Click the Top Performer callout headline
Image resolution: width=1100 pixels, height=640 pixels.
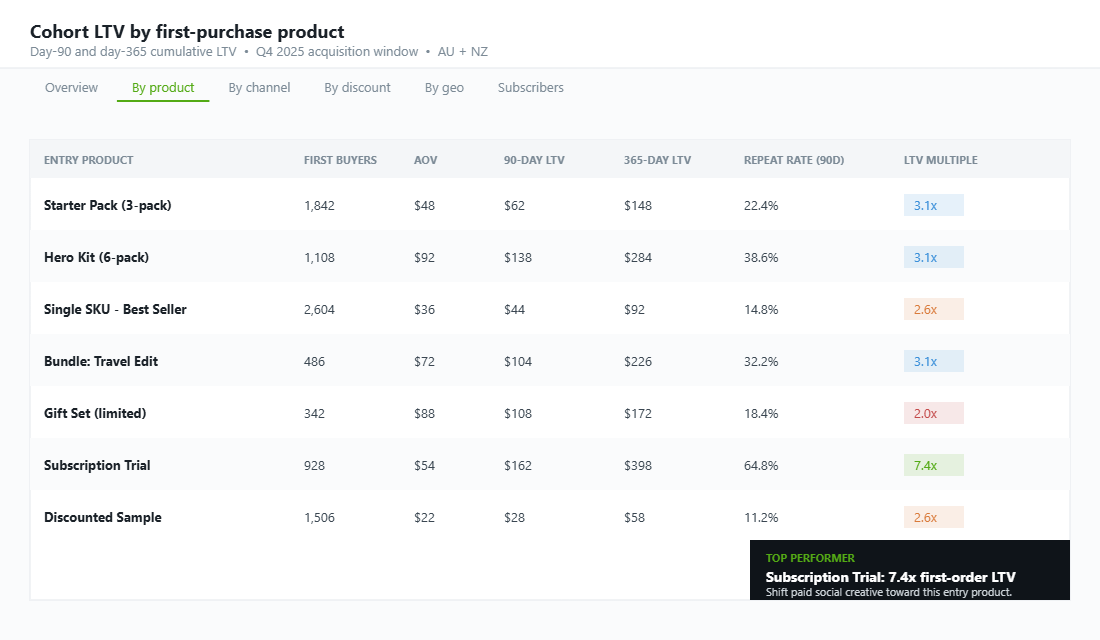(890, 577)
